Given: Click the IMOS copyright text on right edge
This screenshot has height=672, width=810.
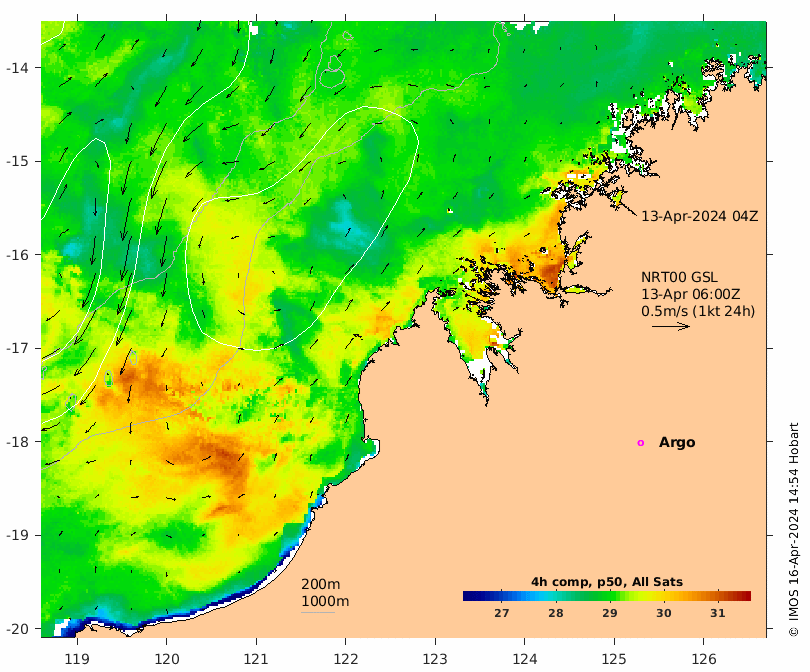Looking at the screenshot, I should pos(793,529).
